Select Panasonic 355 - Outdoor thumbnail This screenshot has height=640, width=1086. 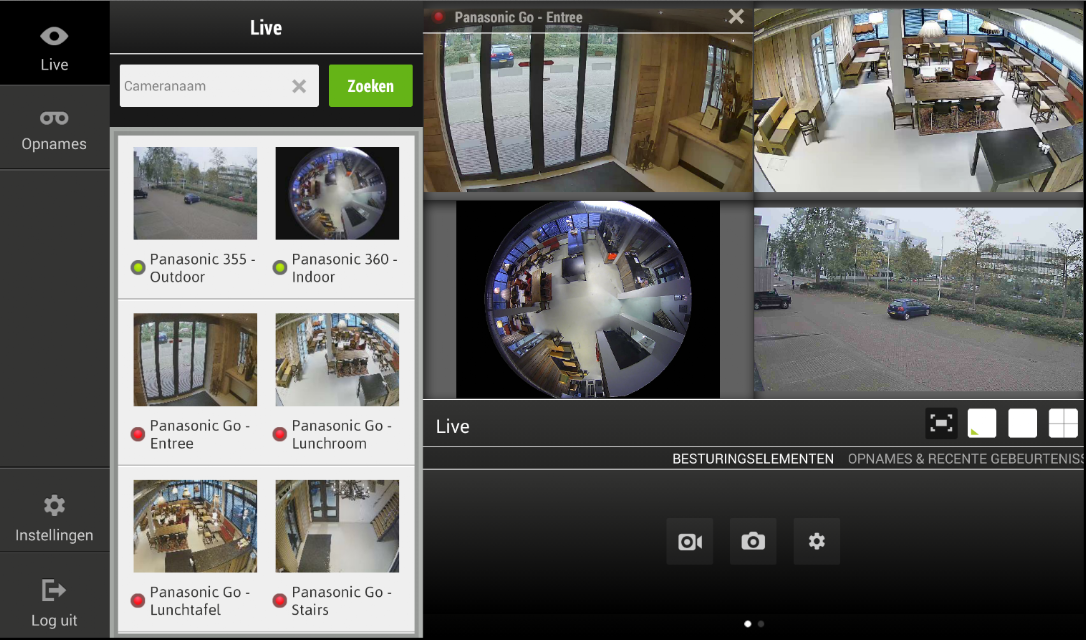coord(195,193)
